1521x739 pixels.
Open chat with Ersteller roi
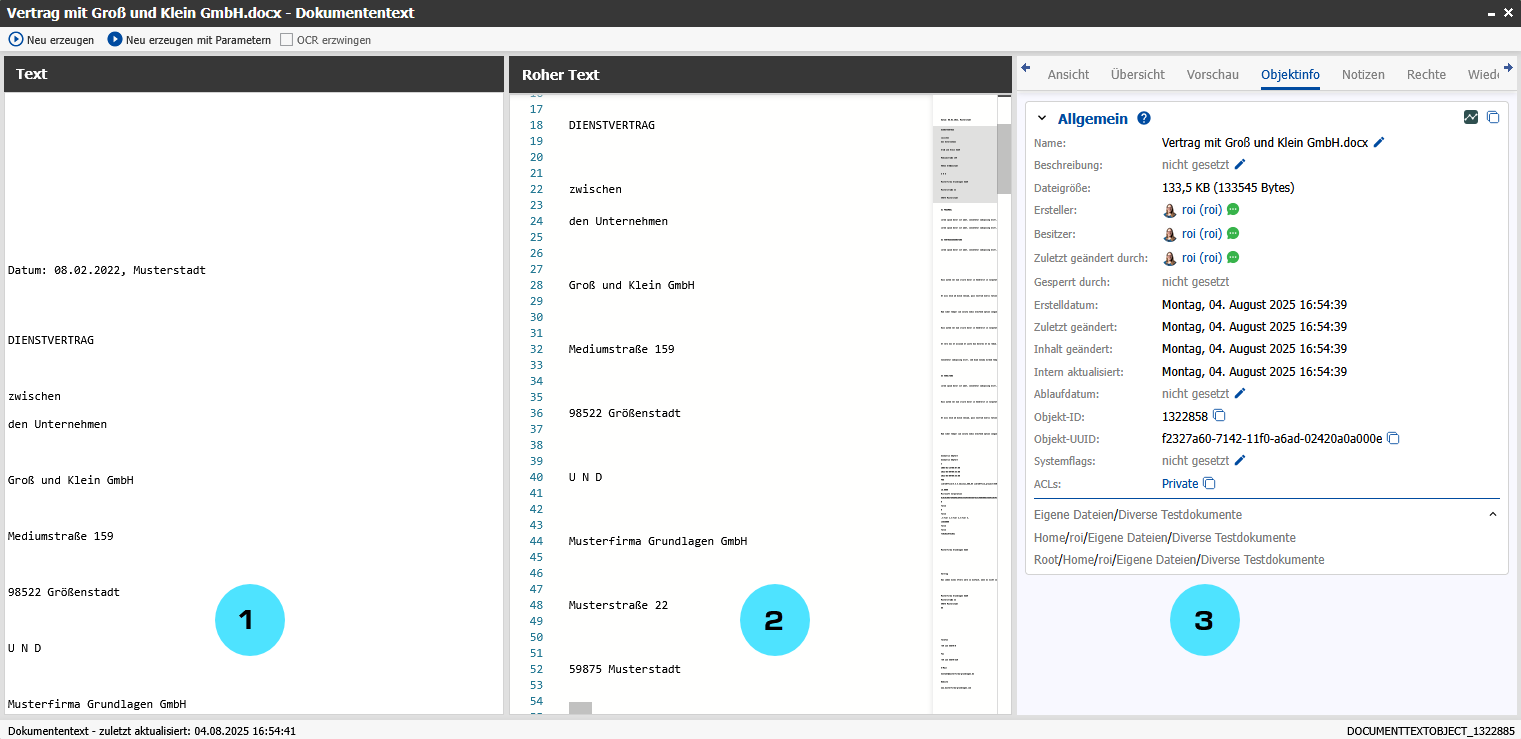tap(1233, 210)
